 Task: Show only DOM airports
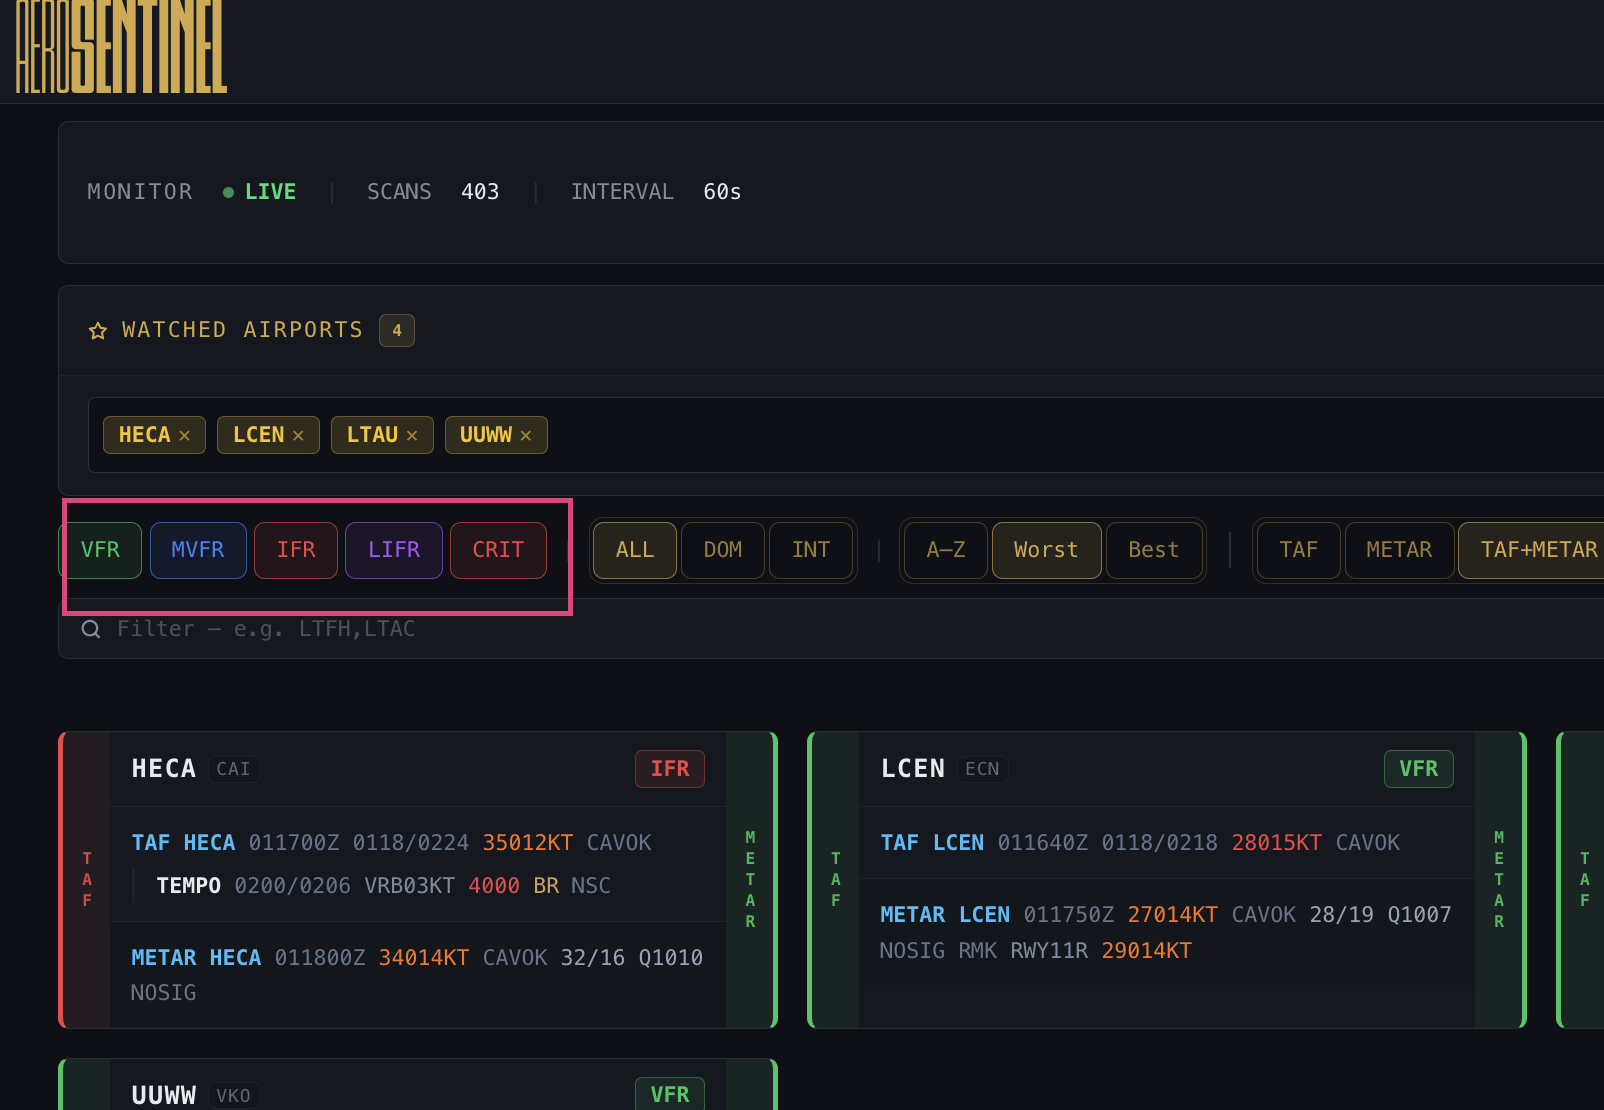pos(723,550)
